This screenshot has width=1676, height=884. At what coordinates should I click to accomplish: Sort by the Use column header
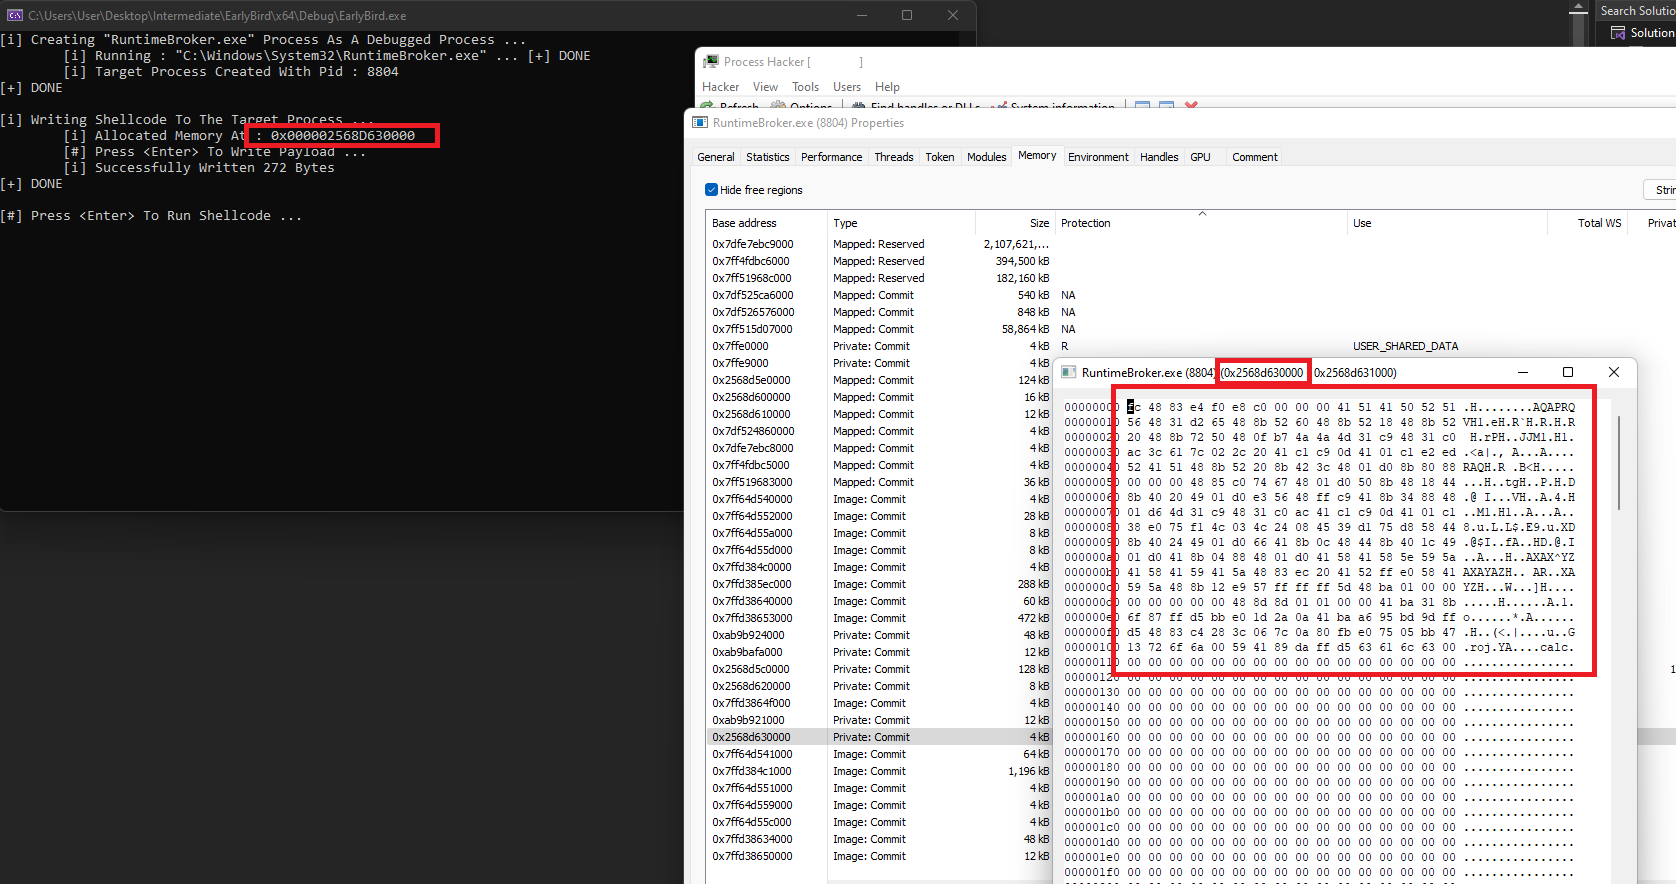pos(1446,223)
